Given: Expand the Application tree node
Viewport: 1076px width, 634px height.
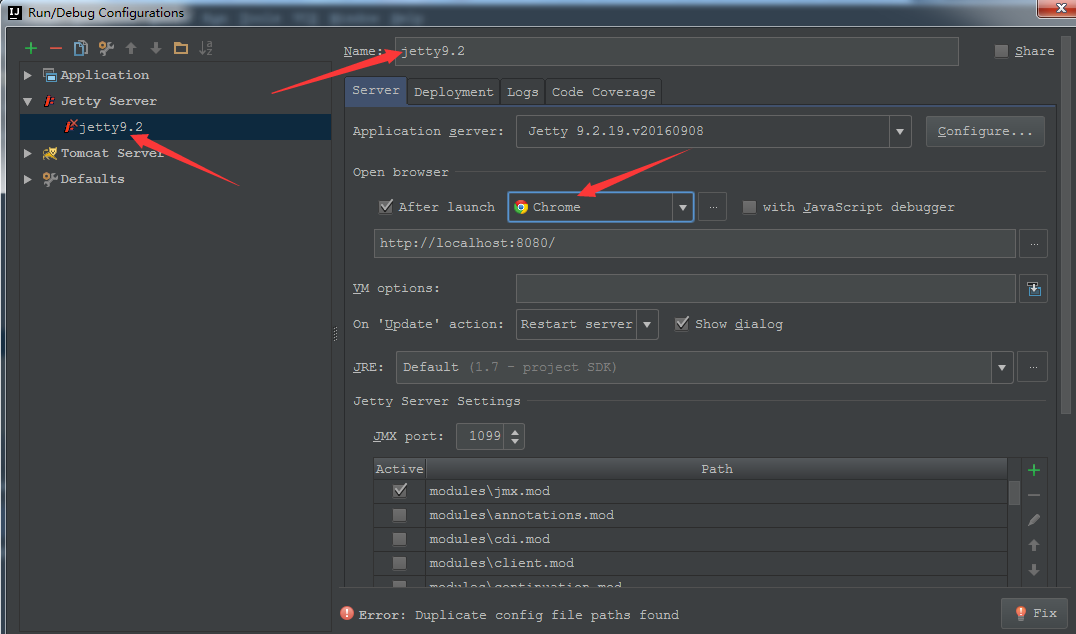Looking at the screenshot, I should point(27,75).
